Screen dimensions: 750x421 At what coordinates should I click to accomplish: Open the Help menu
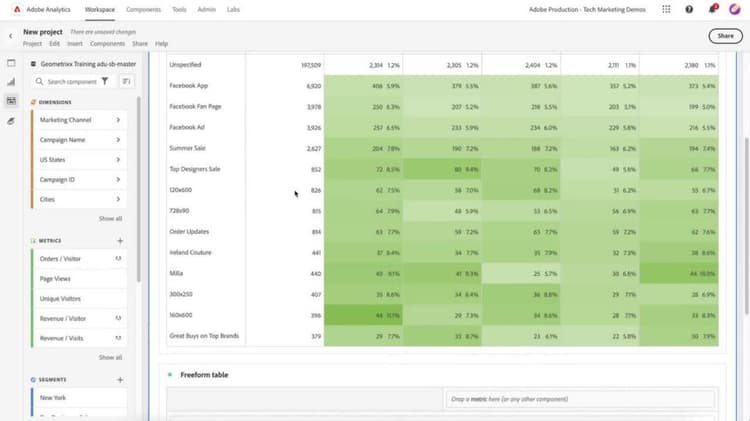pyautogui.click(x=161, y=44)
